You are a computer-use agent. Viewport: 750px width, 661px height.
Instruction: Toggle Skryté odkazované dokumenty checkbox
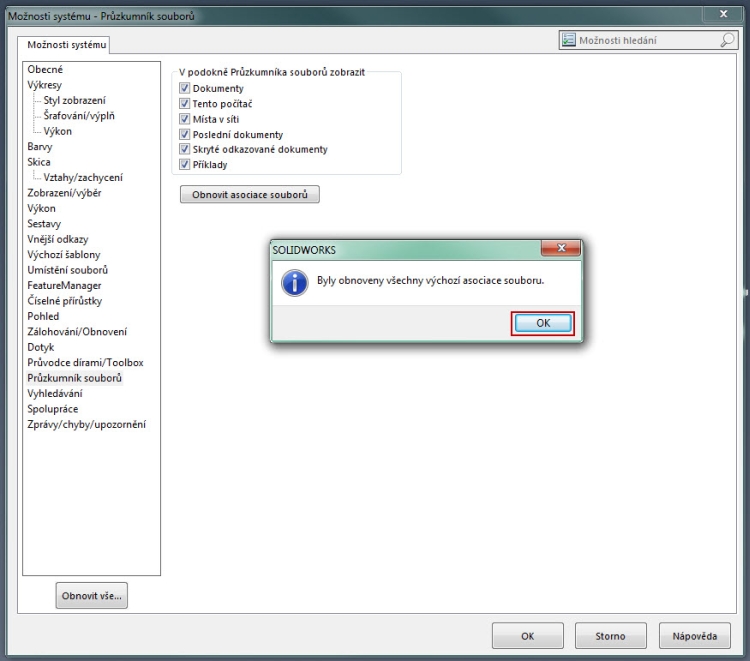coord(184,149)
